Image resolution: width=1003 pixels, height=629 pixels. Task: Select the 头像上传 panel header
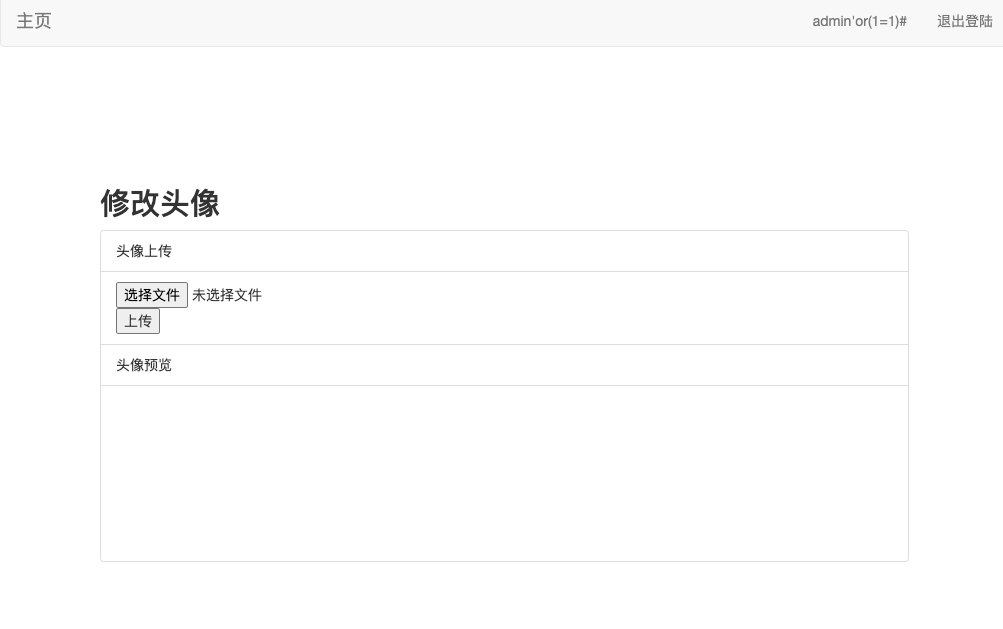[x=144, y=251]
